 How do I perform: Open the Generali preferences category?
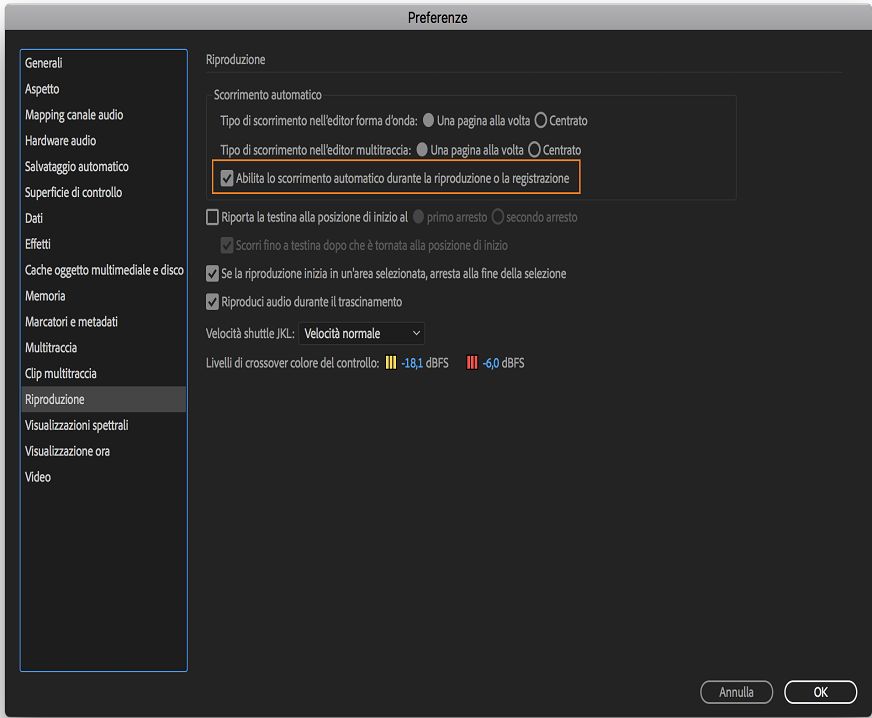[44, 63]
